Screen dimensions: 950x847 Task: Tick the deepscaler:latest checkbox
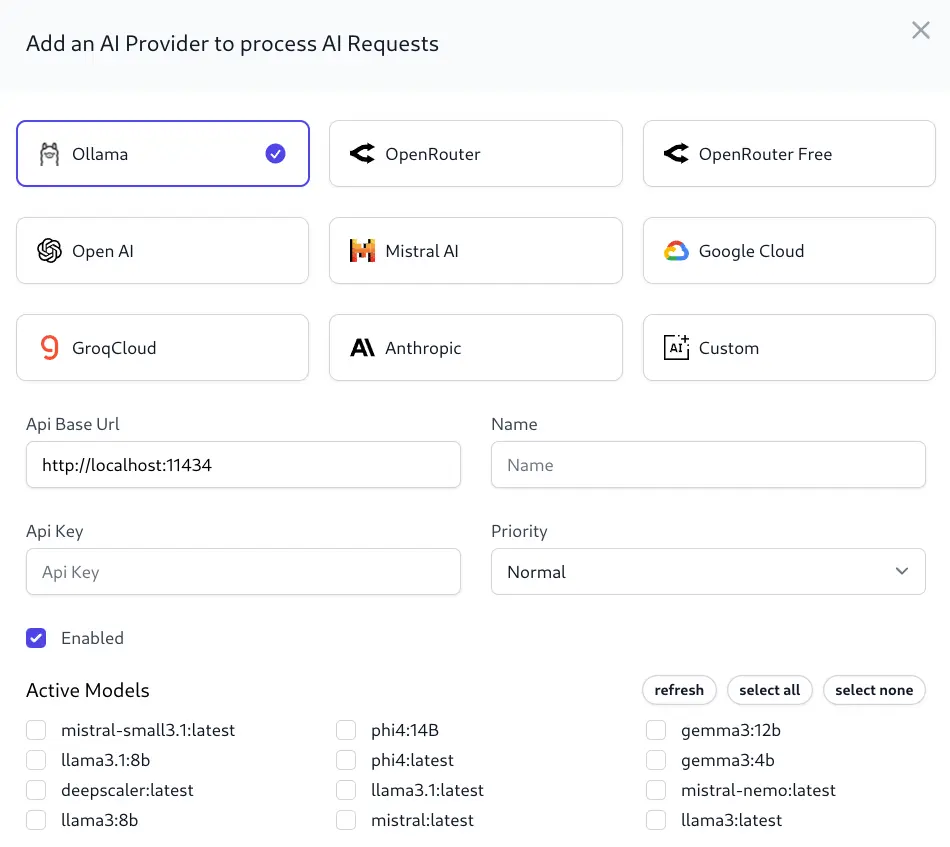click(36, 790)
